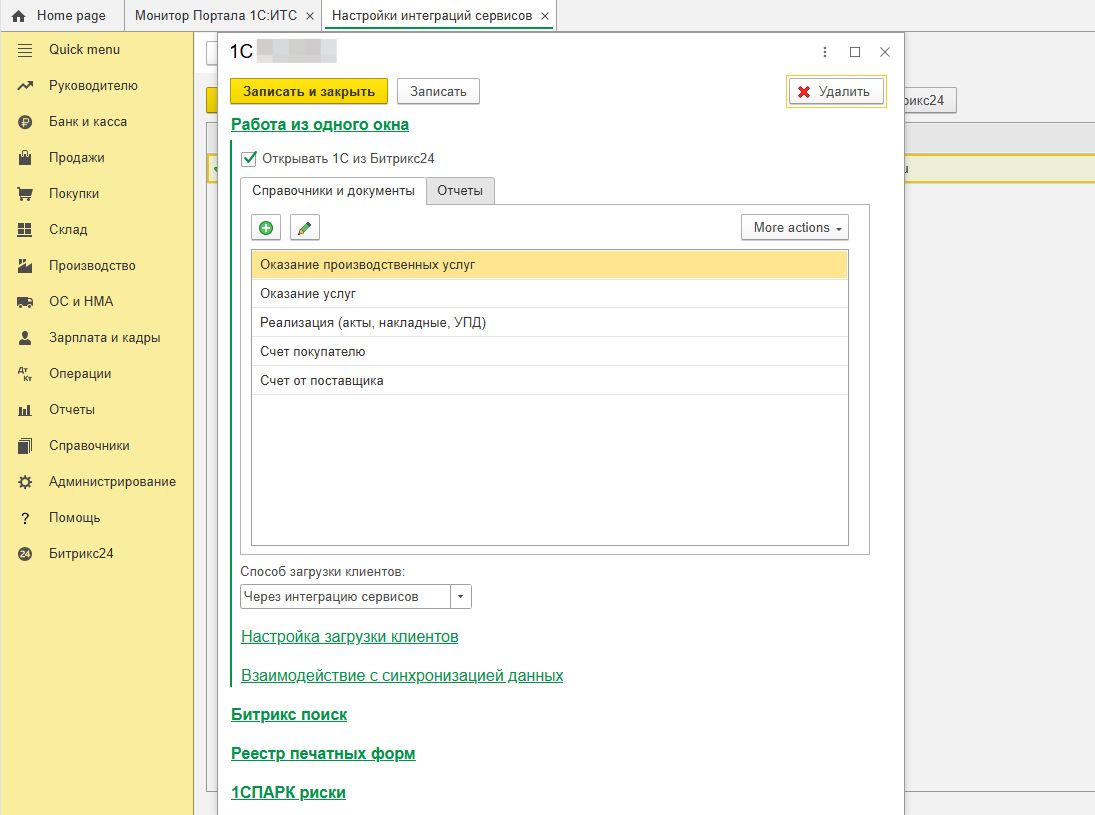Open the Зарплата и кадры section

pyautogui.click(x=104, y=338)
